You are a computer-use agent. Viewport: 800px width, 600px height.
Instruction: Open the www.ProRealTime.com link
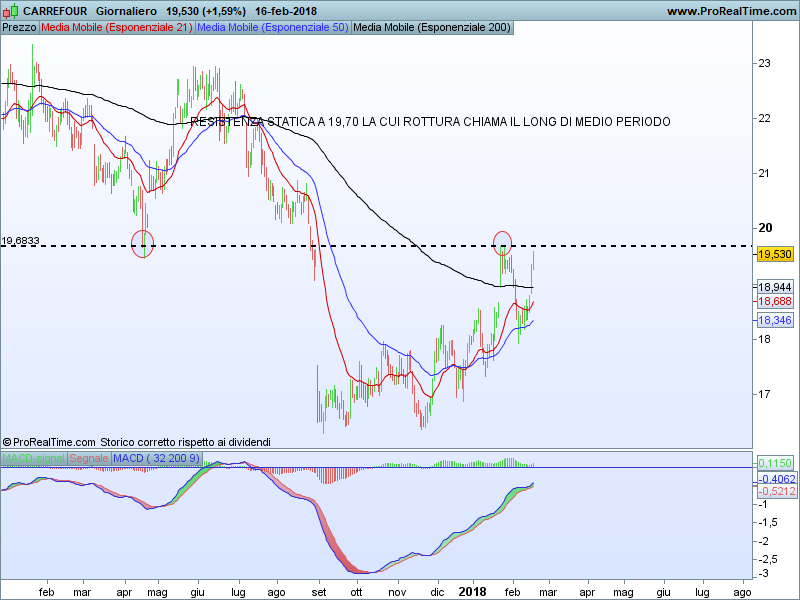coord(730,11)
